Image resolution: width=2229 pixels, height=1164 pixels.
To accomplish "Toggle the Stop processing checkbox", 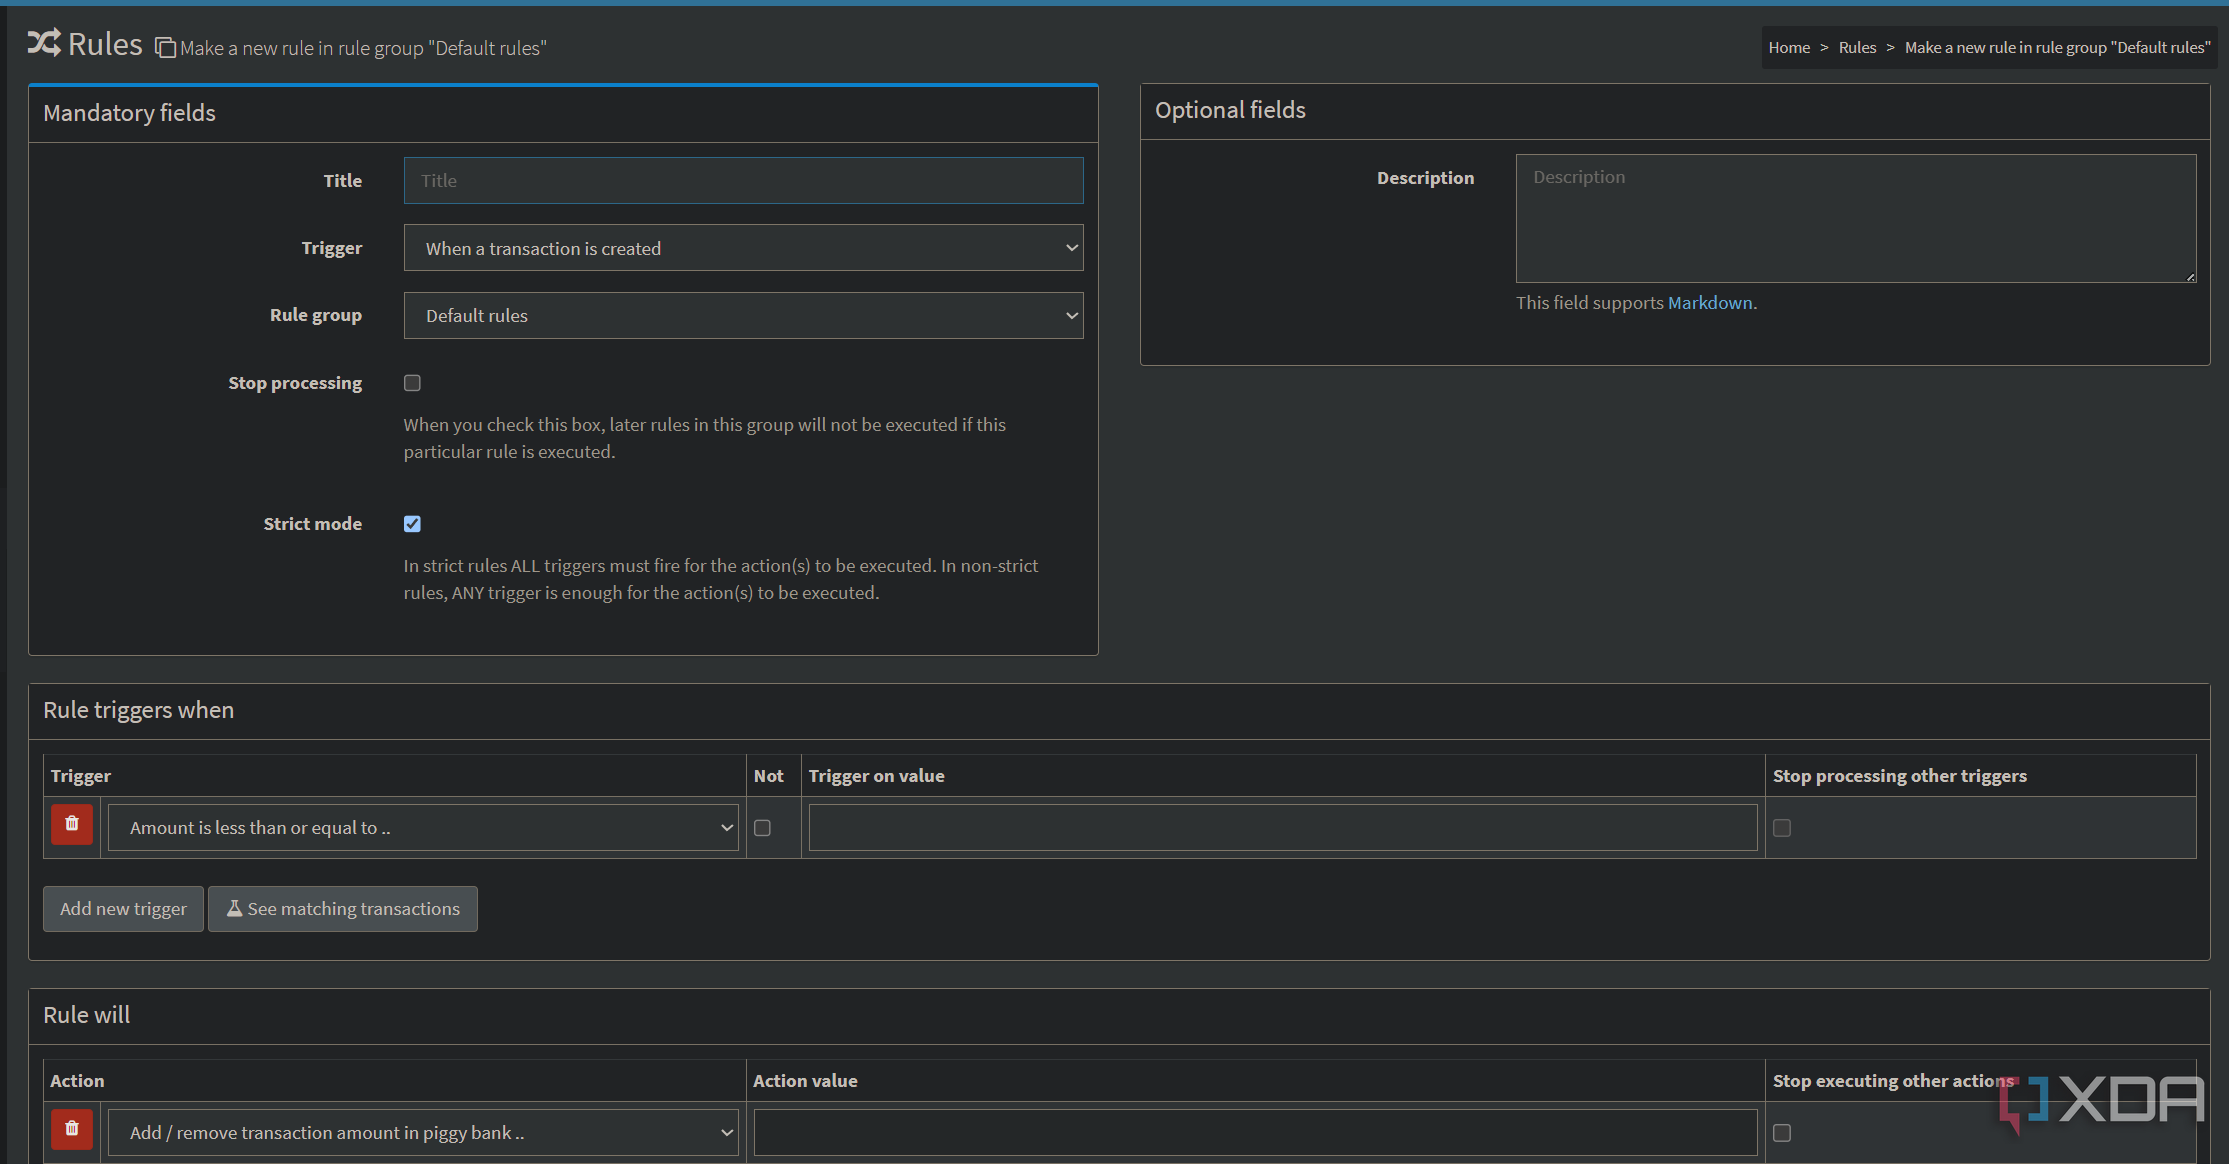I will click(x=412, y=383).
